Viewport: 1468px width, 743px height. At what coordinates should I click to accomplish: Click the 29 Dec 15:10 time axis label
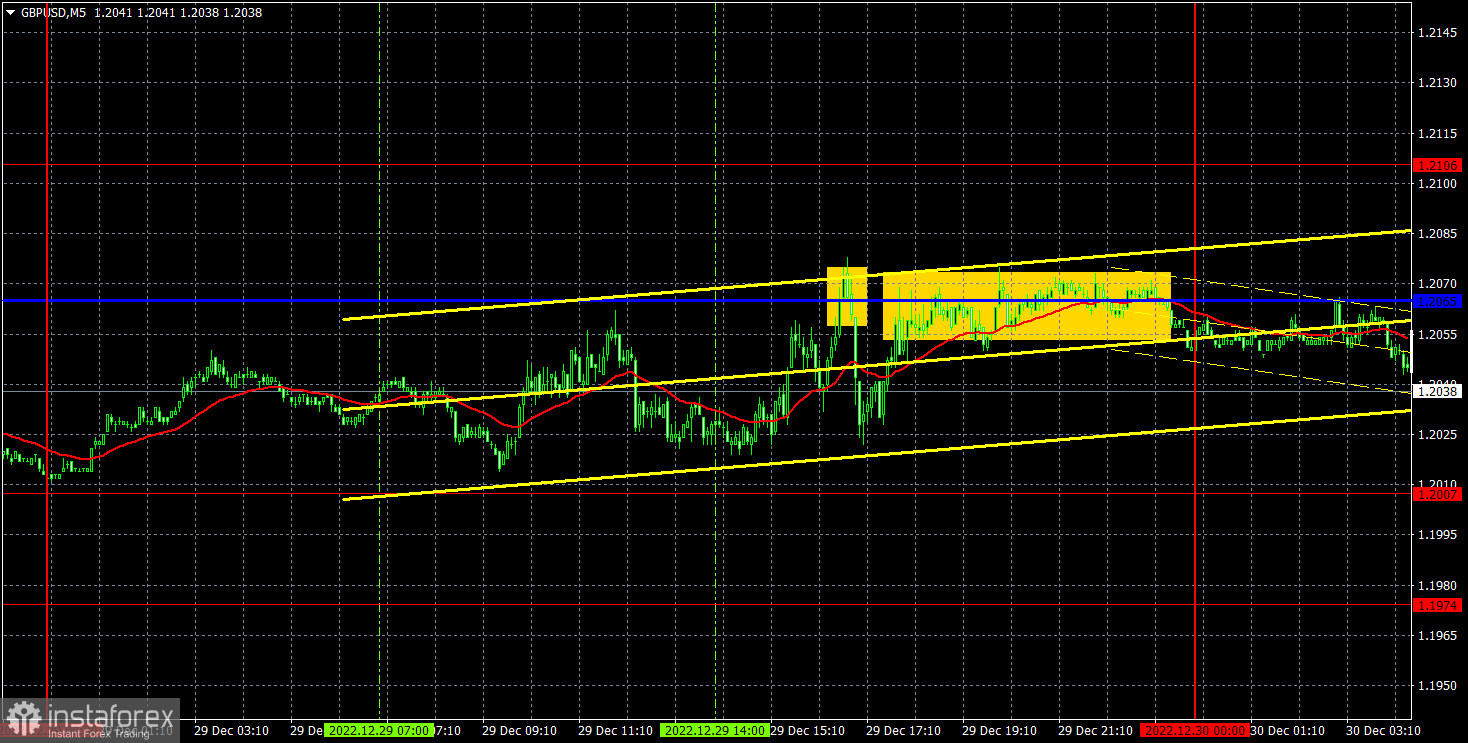tap(808, 731)
